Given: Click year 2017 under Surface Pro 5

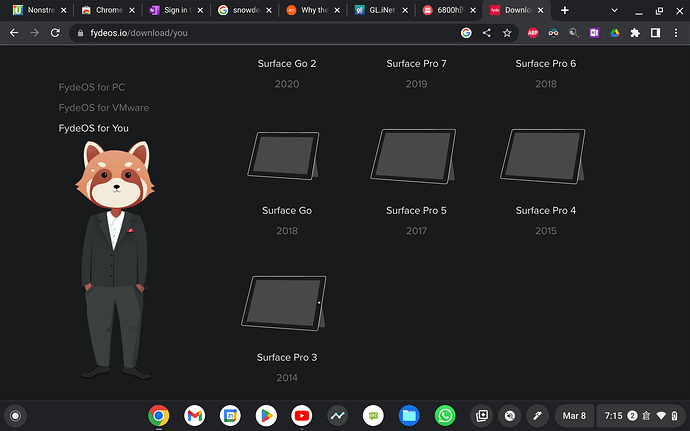Looking at the screenshot, I should coord(416,231).
